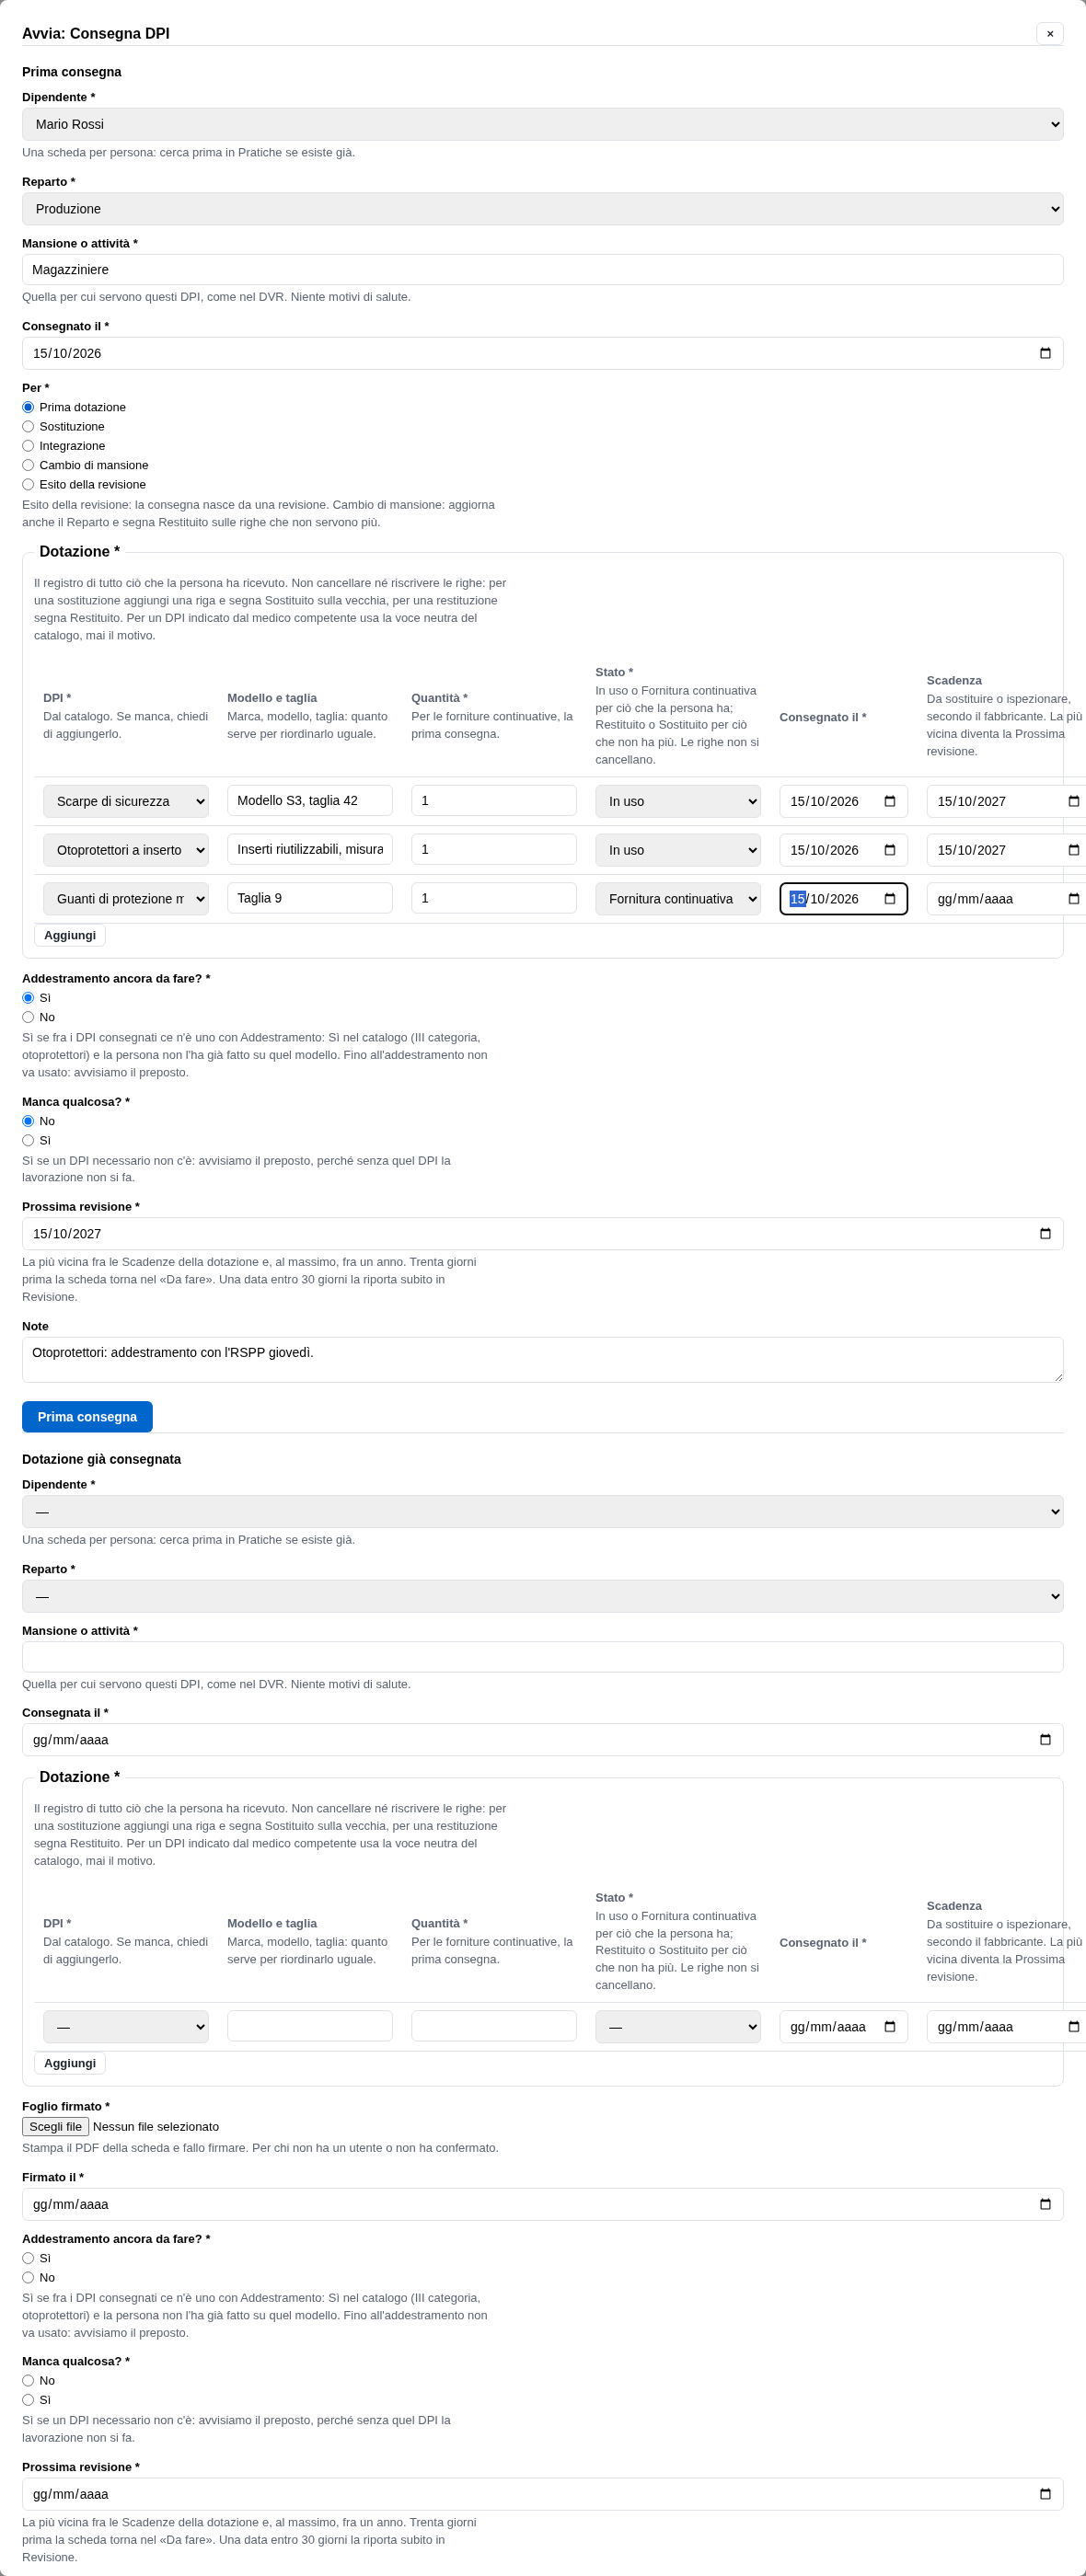Choose No for 'Manca qualcosa?' in Dotazione già consegnata

point(28,2380)
